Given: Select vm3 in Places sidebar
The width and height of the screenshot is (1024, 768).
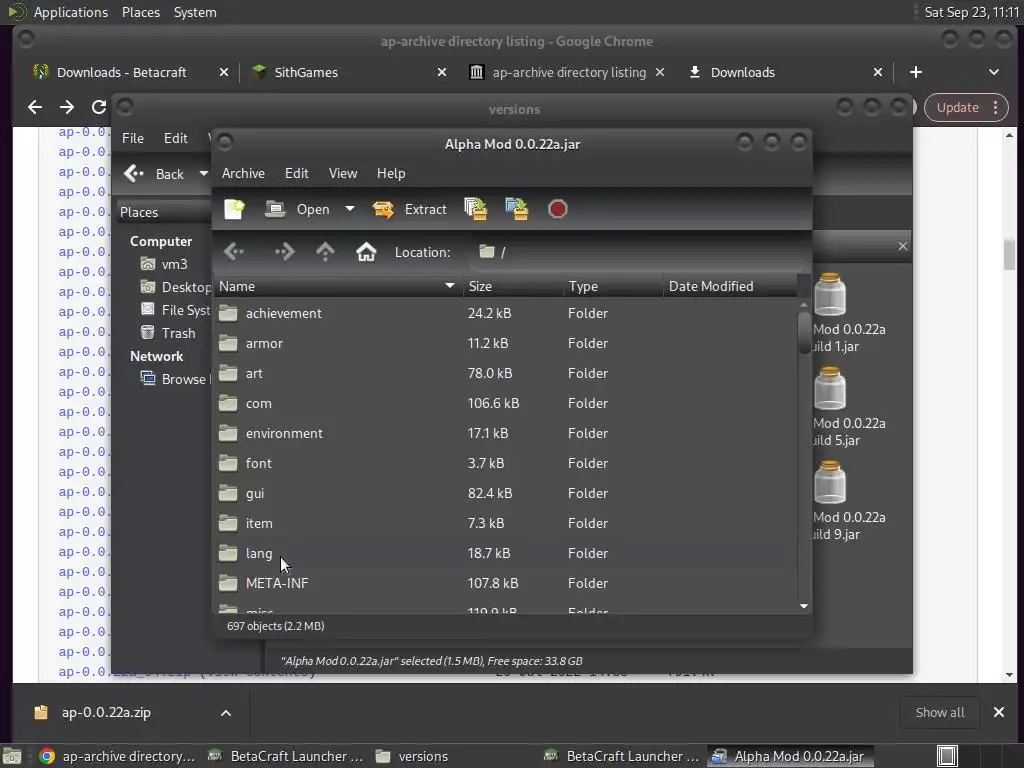Looking at the screenshot, I should [x=165, y=264].
